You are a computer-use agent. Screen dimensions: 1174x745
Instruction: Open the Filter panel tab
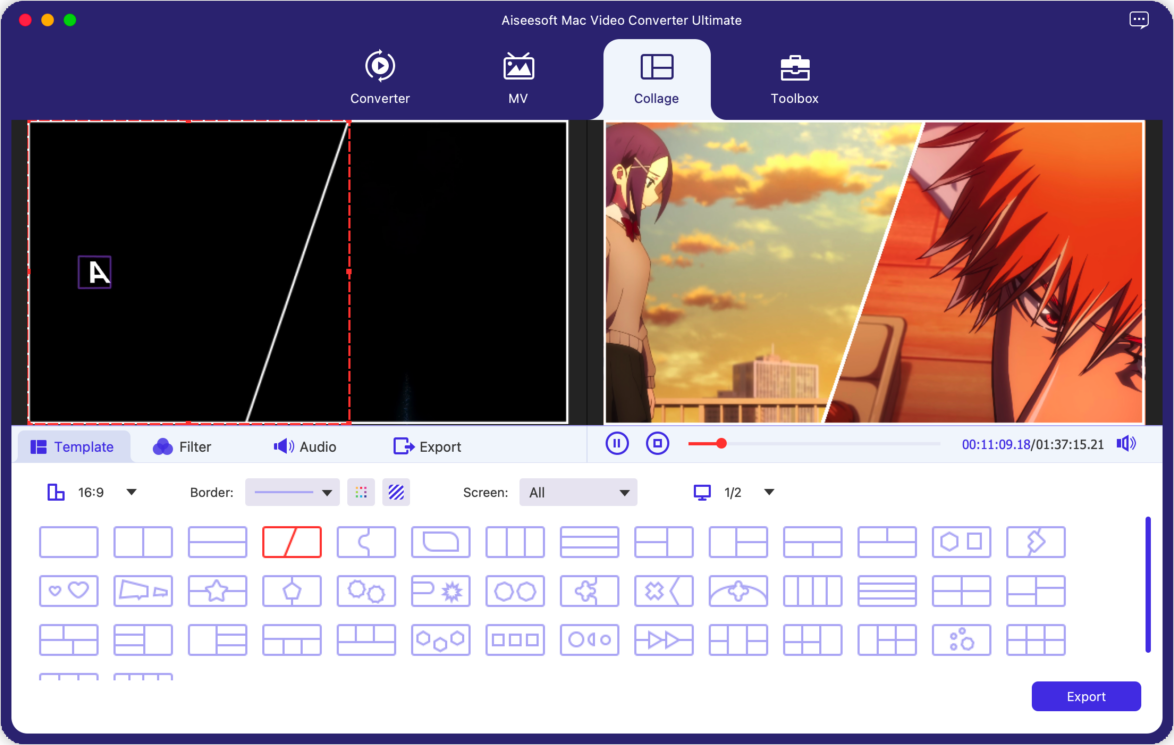point(182,447)
